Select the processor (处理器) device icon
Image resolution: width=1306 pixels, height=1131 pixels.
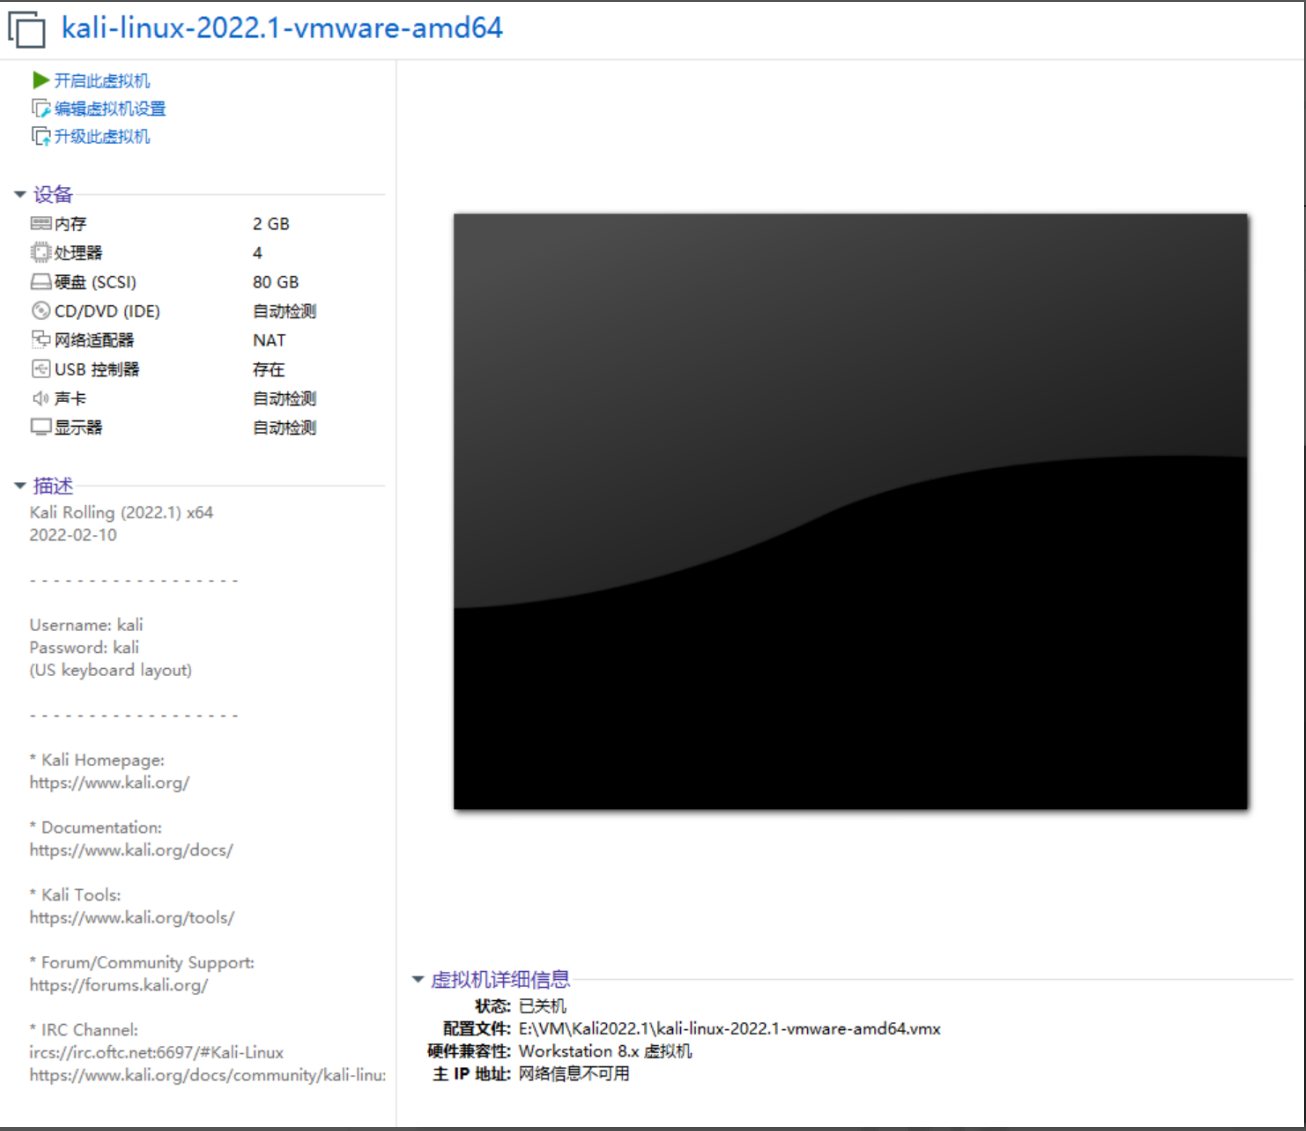(x=40, y=252)
